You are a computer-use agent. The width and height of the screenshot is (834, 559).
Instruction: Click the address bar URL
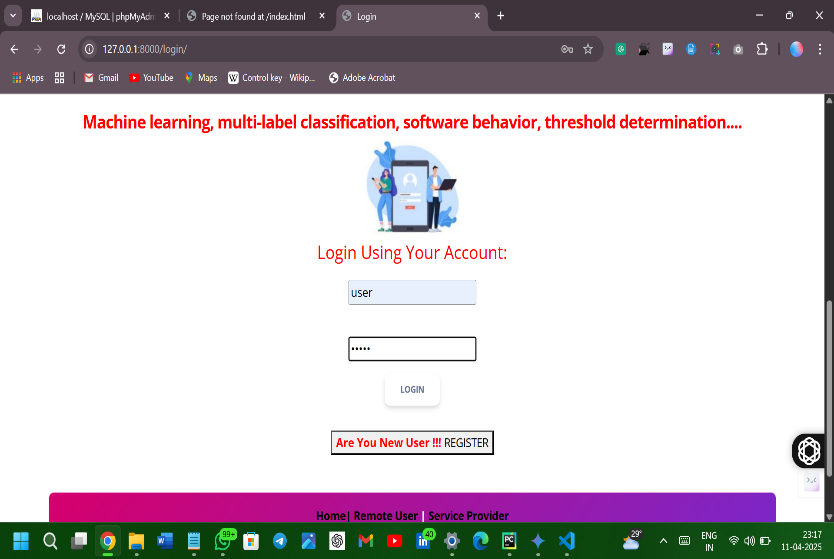click(145, 49)
